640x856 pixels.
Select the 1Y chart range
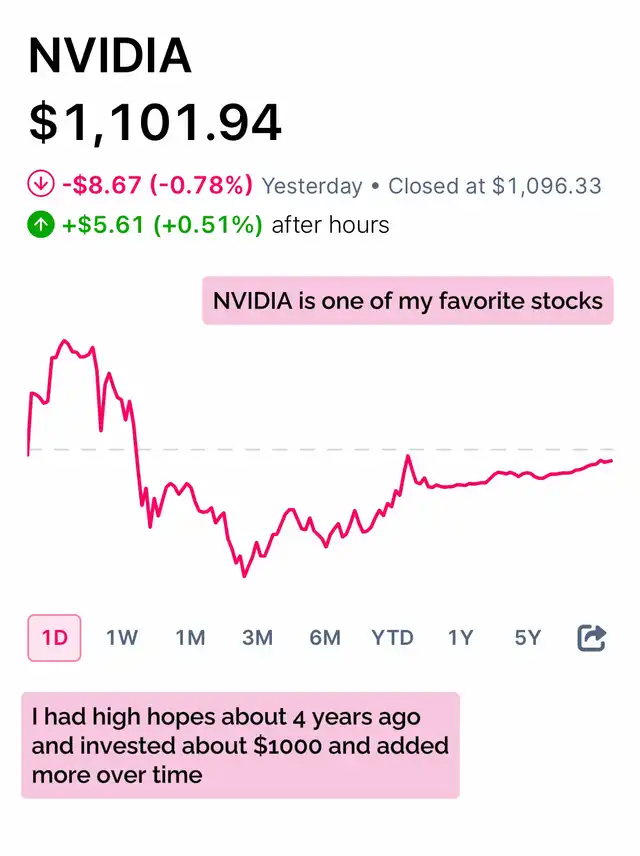[460, 638]
